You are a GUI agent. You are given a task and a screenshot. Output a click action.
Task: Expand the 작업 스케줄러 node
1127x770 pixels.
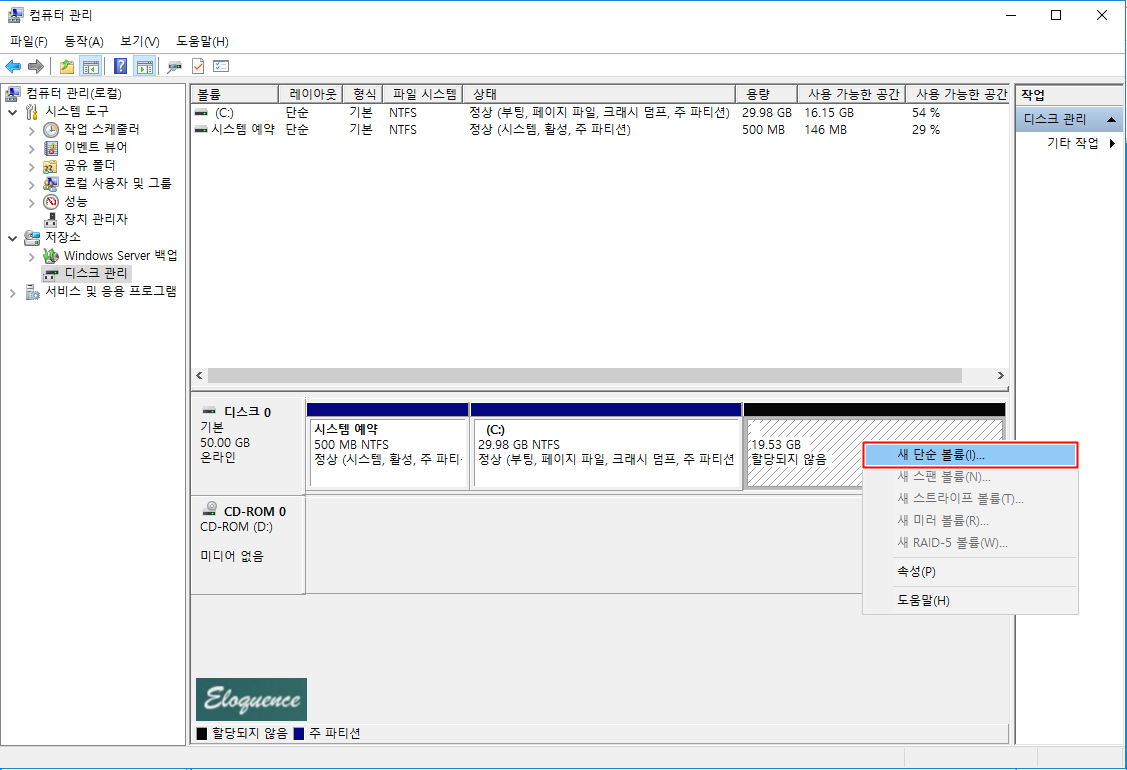click(32, 130)
